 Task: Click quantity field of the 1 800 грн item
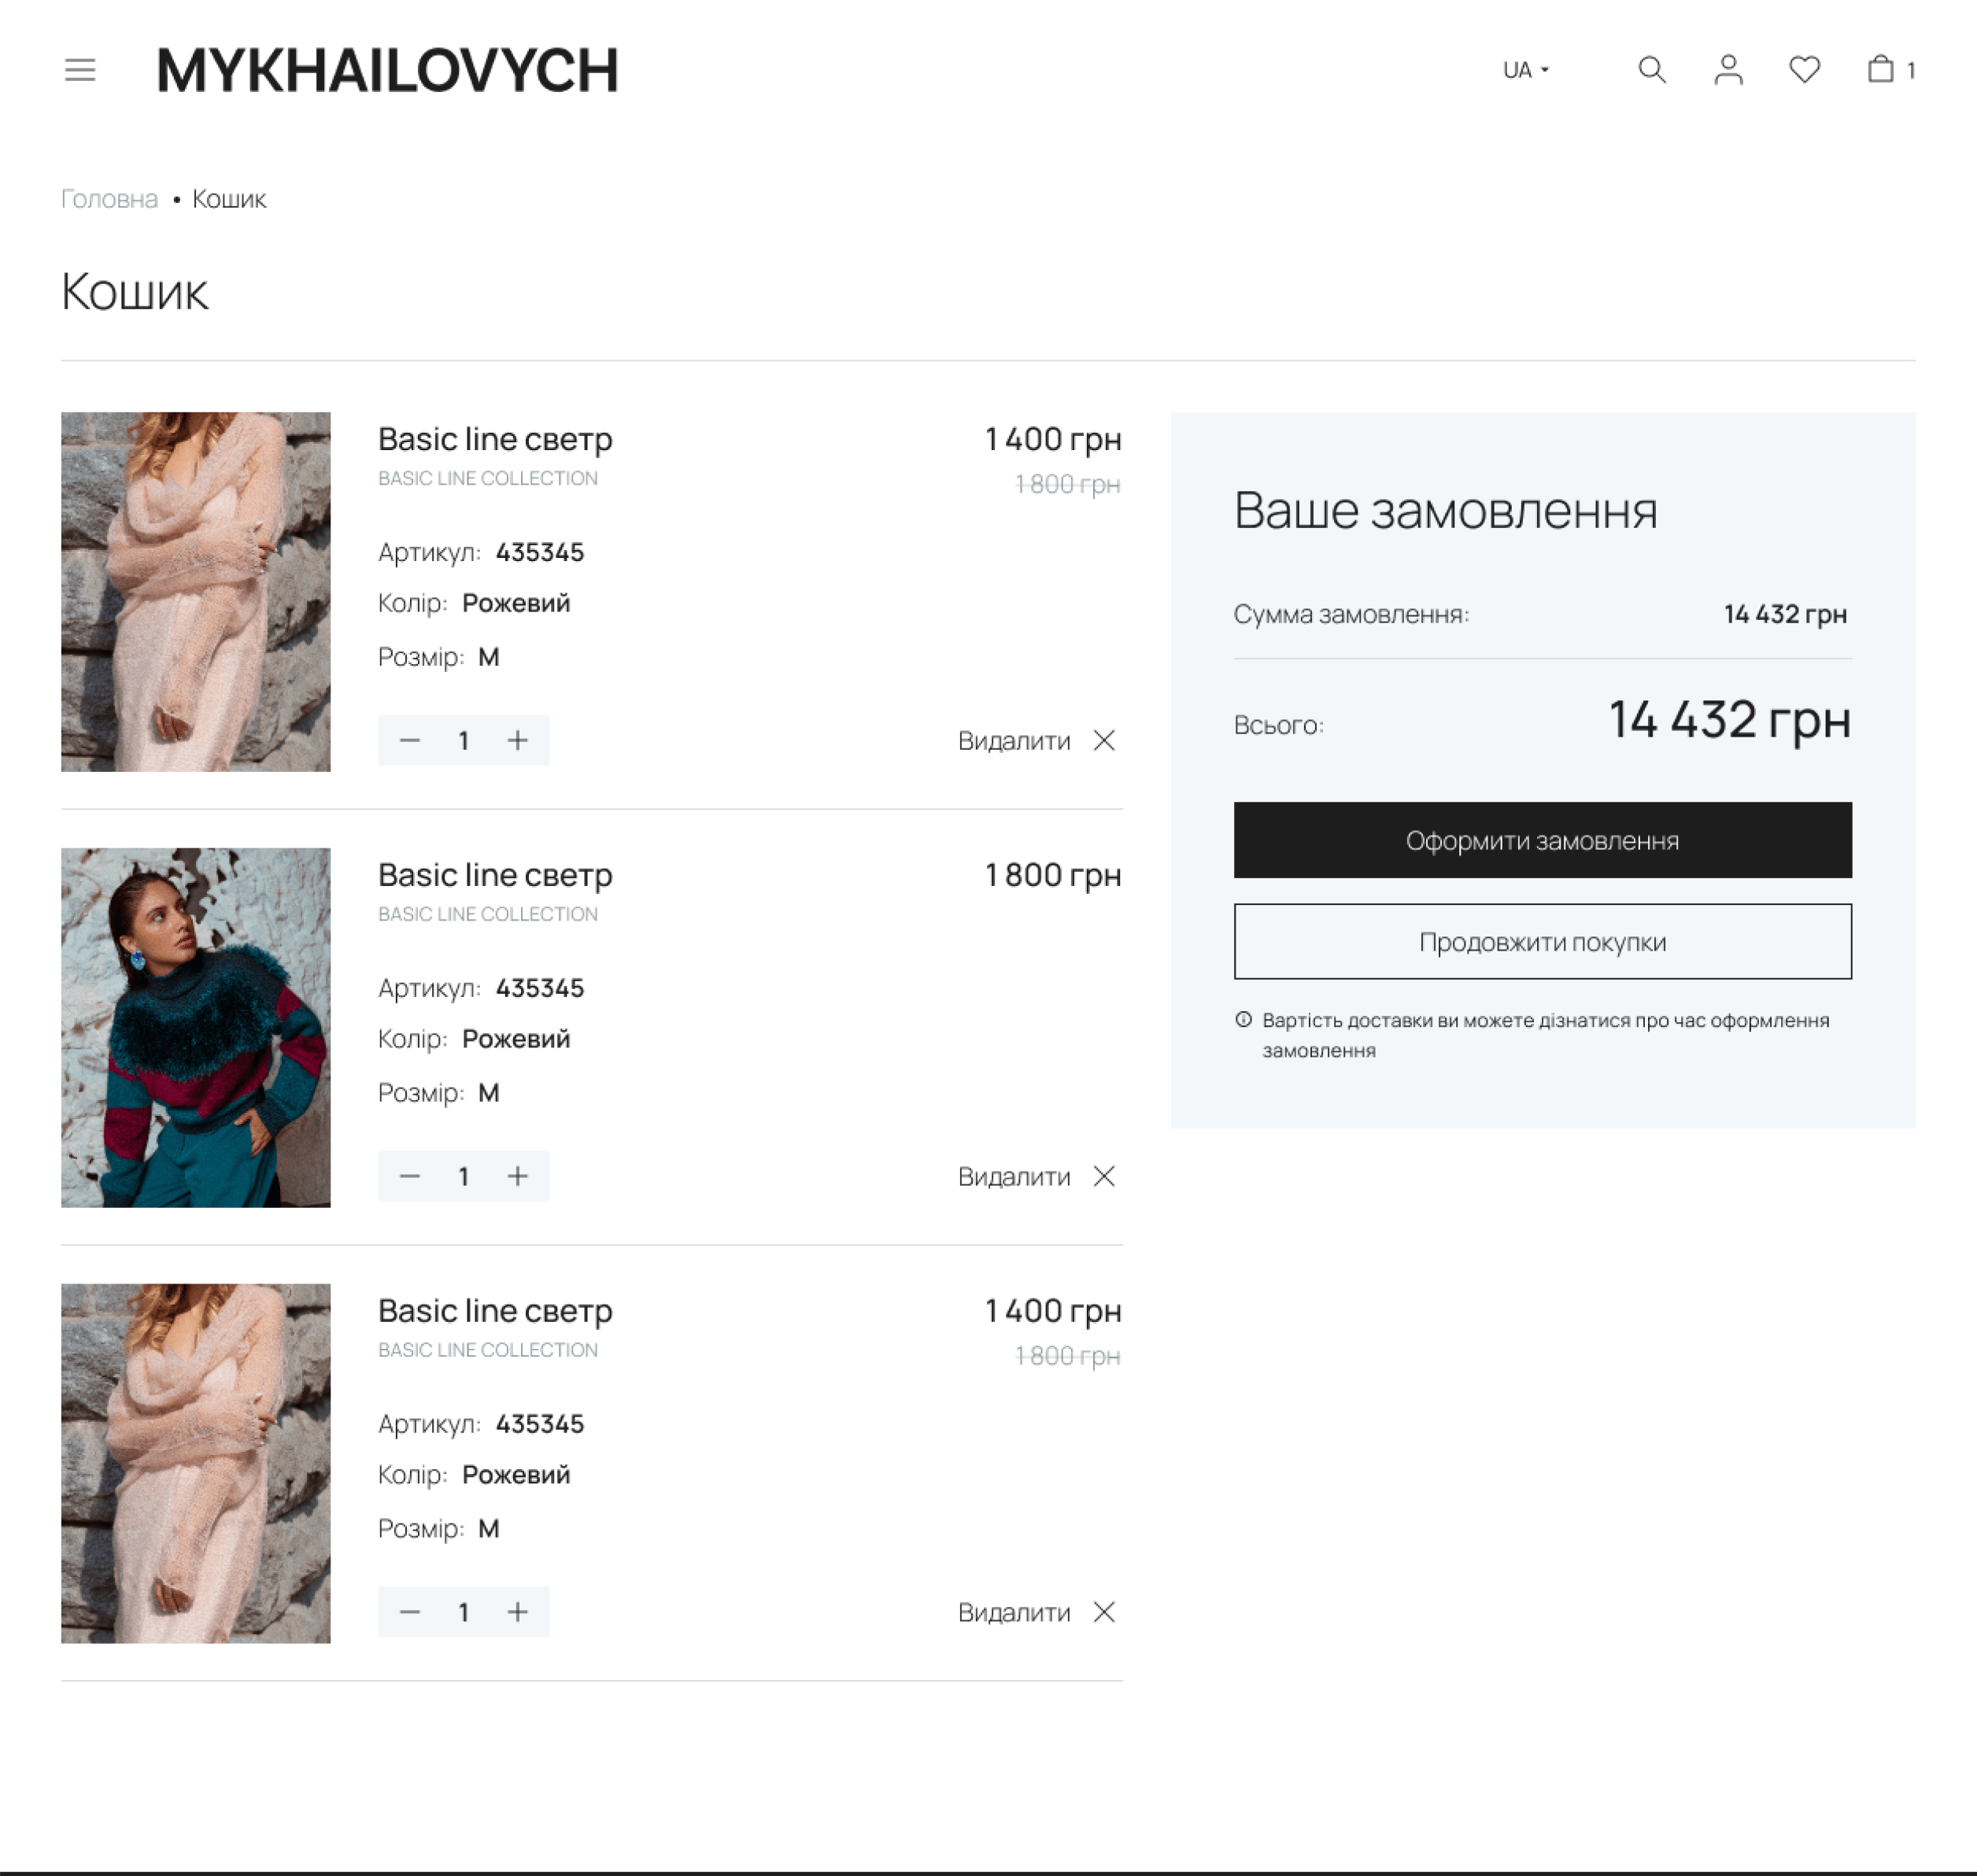pyautogui.click(x=463, y=1176)
